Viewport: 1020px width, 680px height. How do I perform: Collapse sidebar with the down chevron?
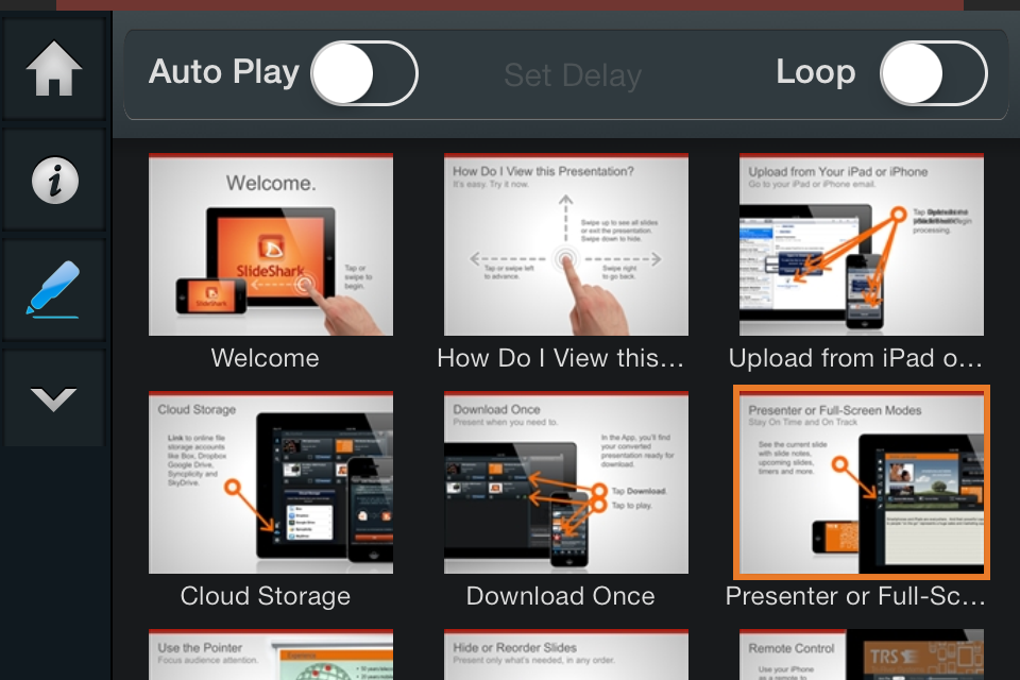point(53,398)
